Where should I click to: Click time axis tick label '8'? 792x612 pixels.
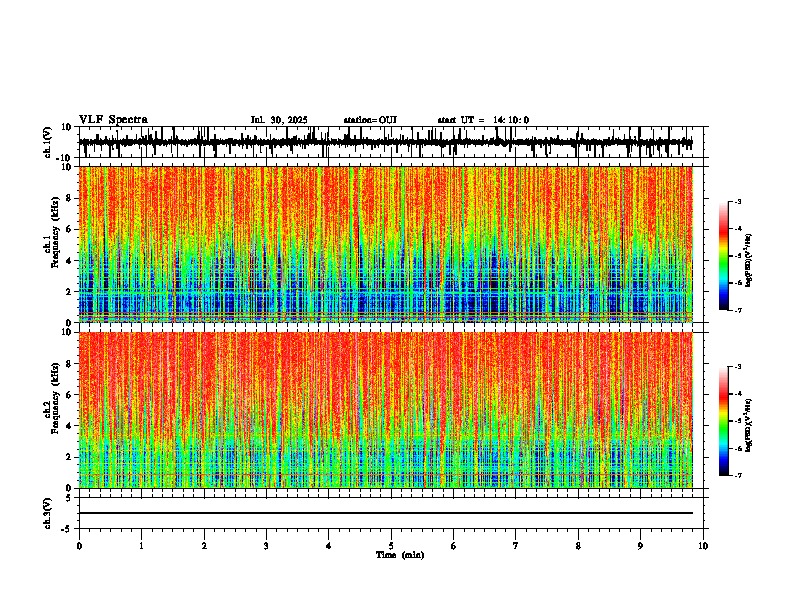coord(578,546)
